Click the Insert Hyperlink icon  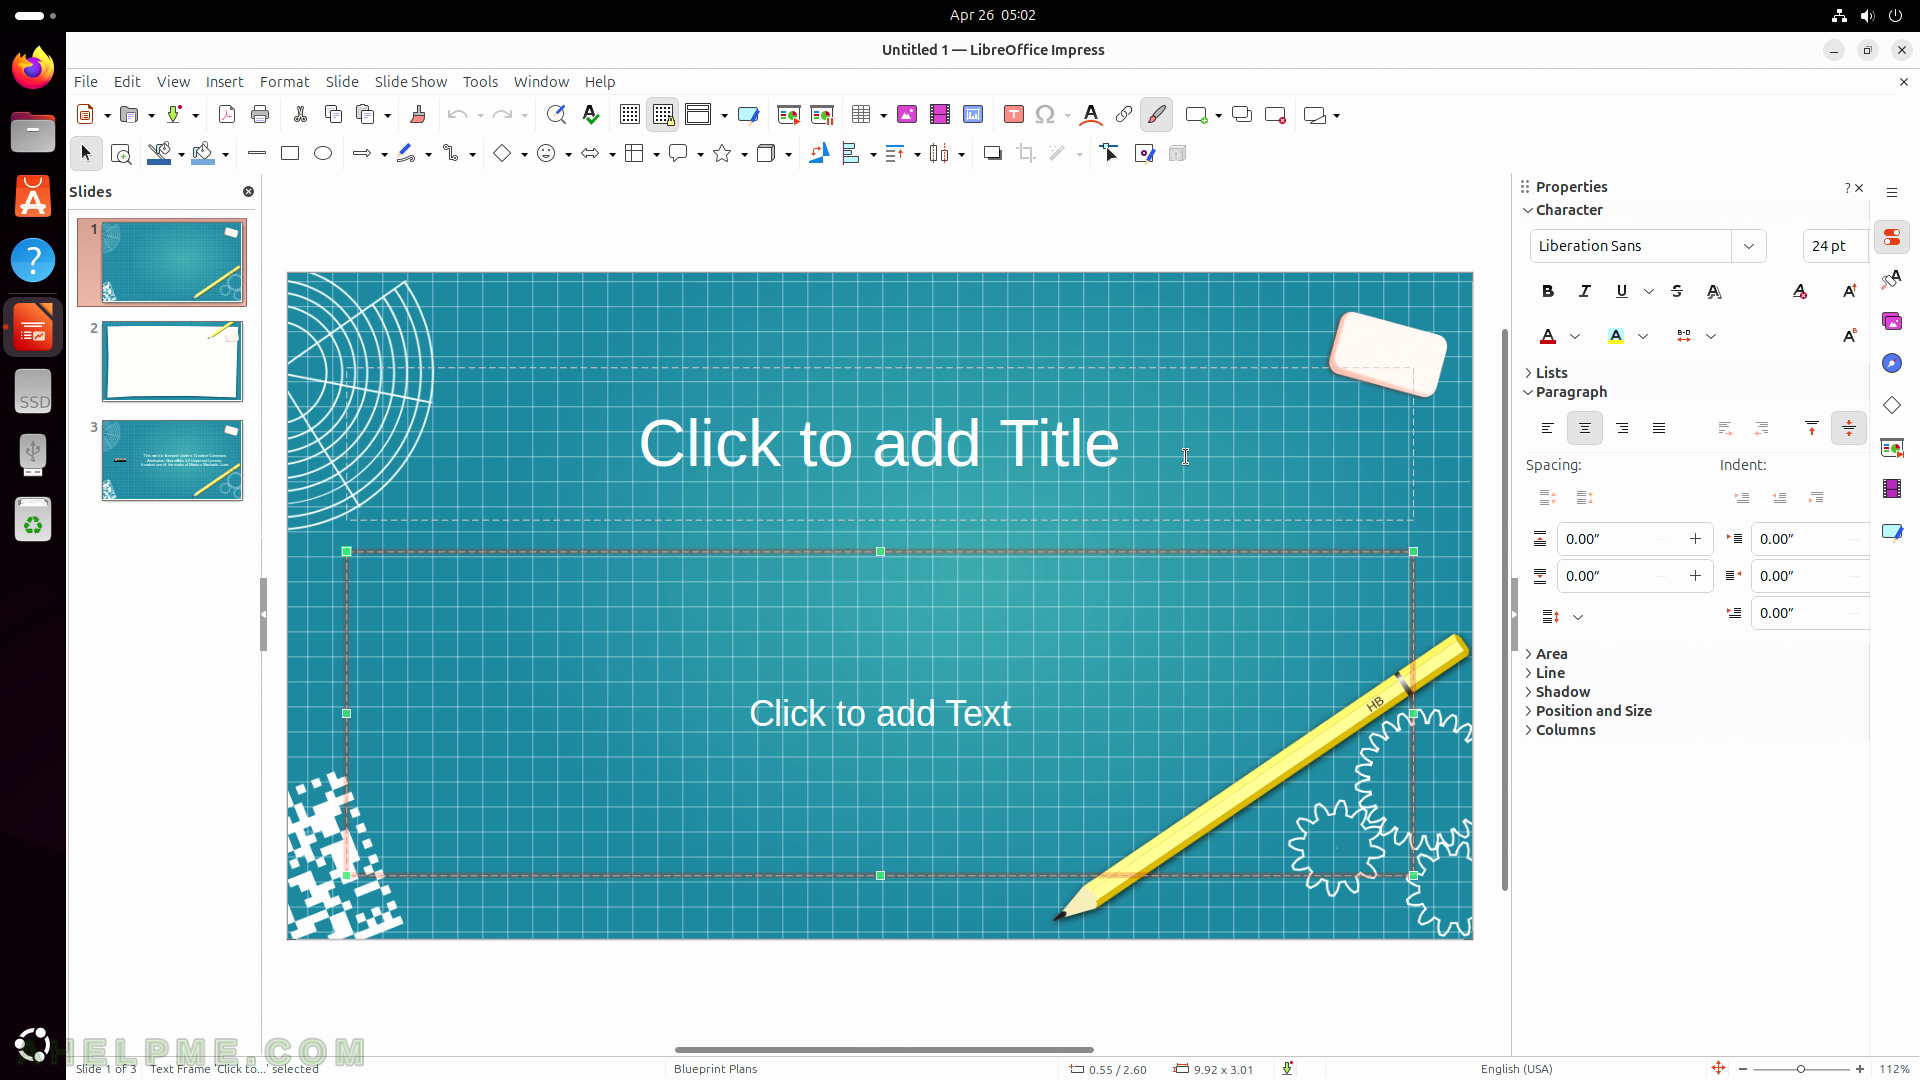(1124, 115)
